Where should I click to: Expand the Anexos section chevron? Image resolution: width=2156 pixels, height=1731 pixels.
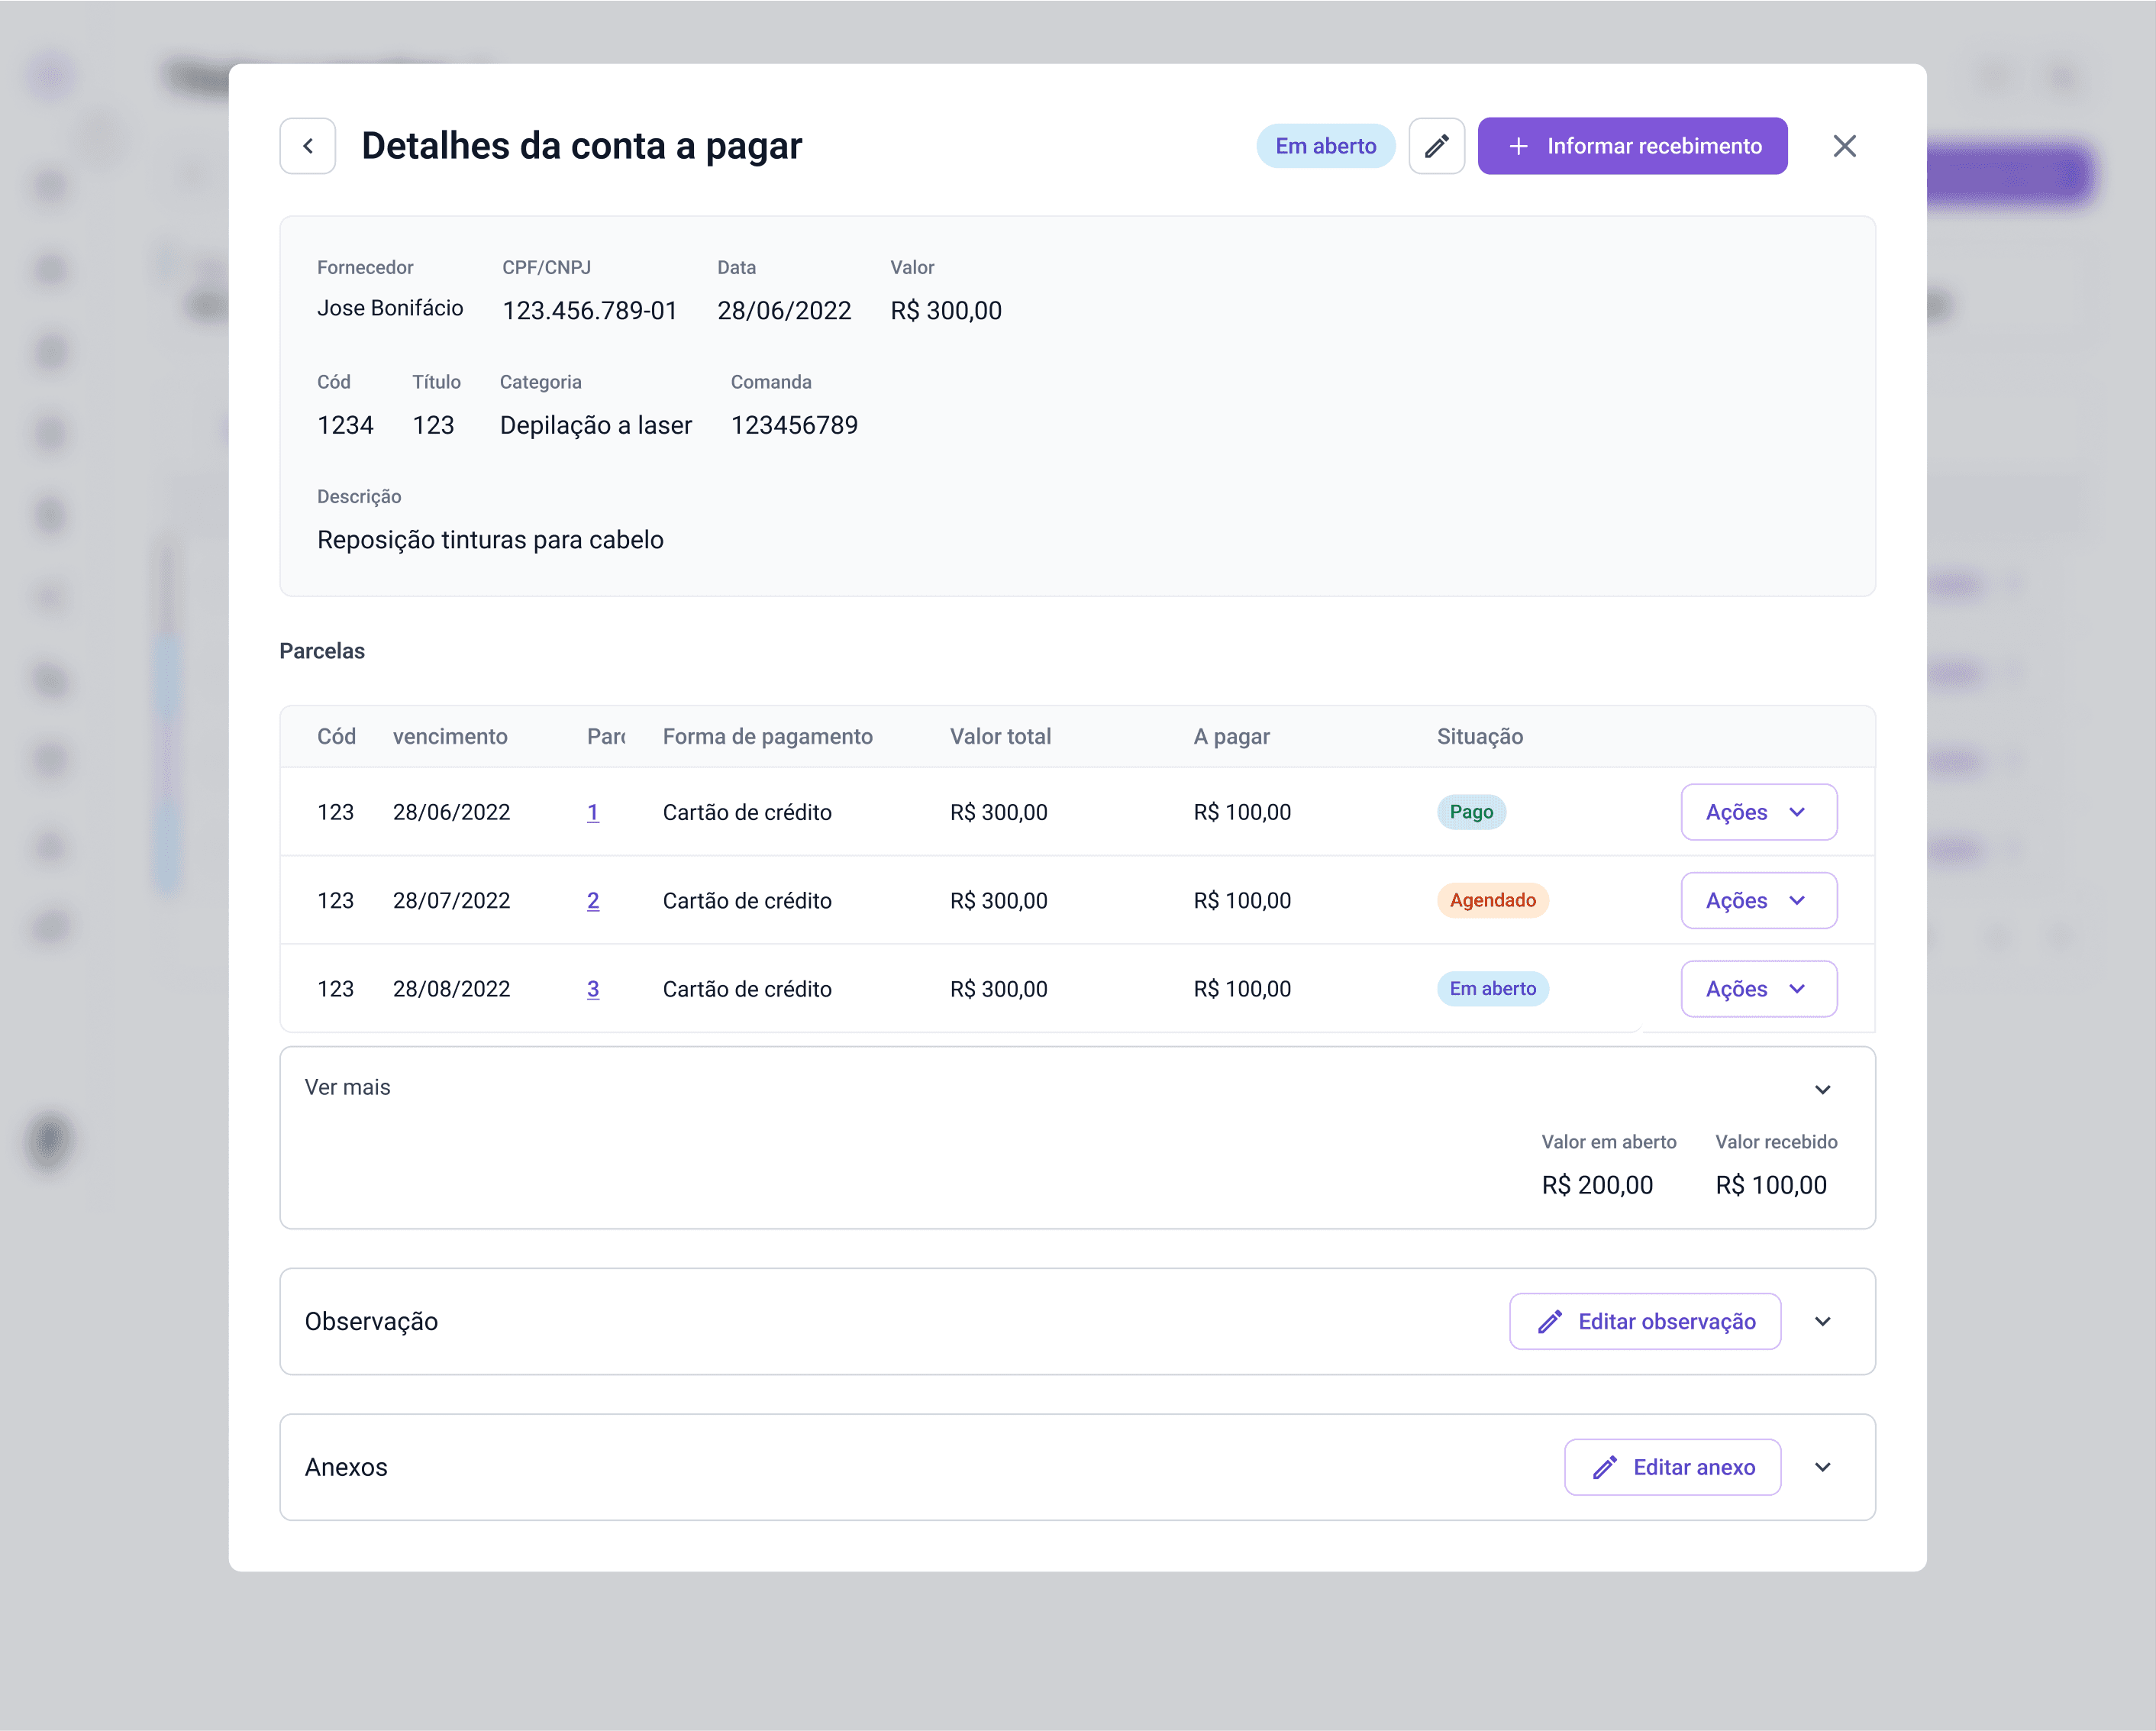[1822, 1467]
